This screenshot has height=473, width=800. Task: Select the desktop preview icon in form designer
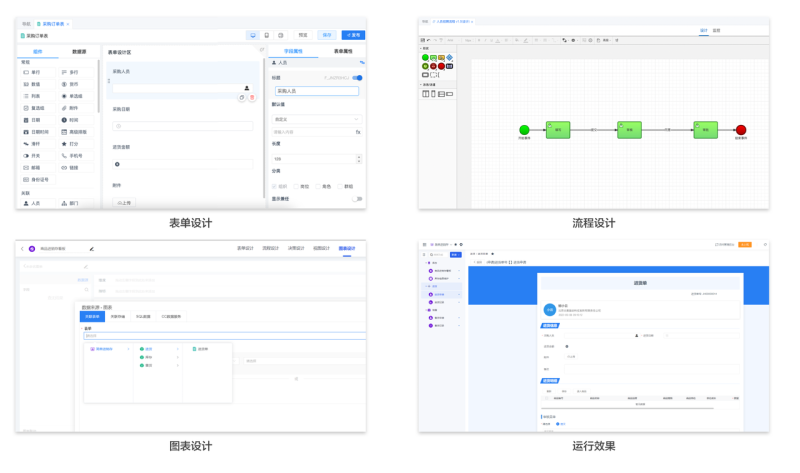253,35
